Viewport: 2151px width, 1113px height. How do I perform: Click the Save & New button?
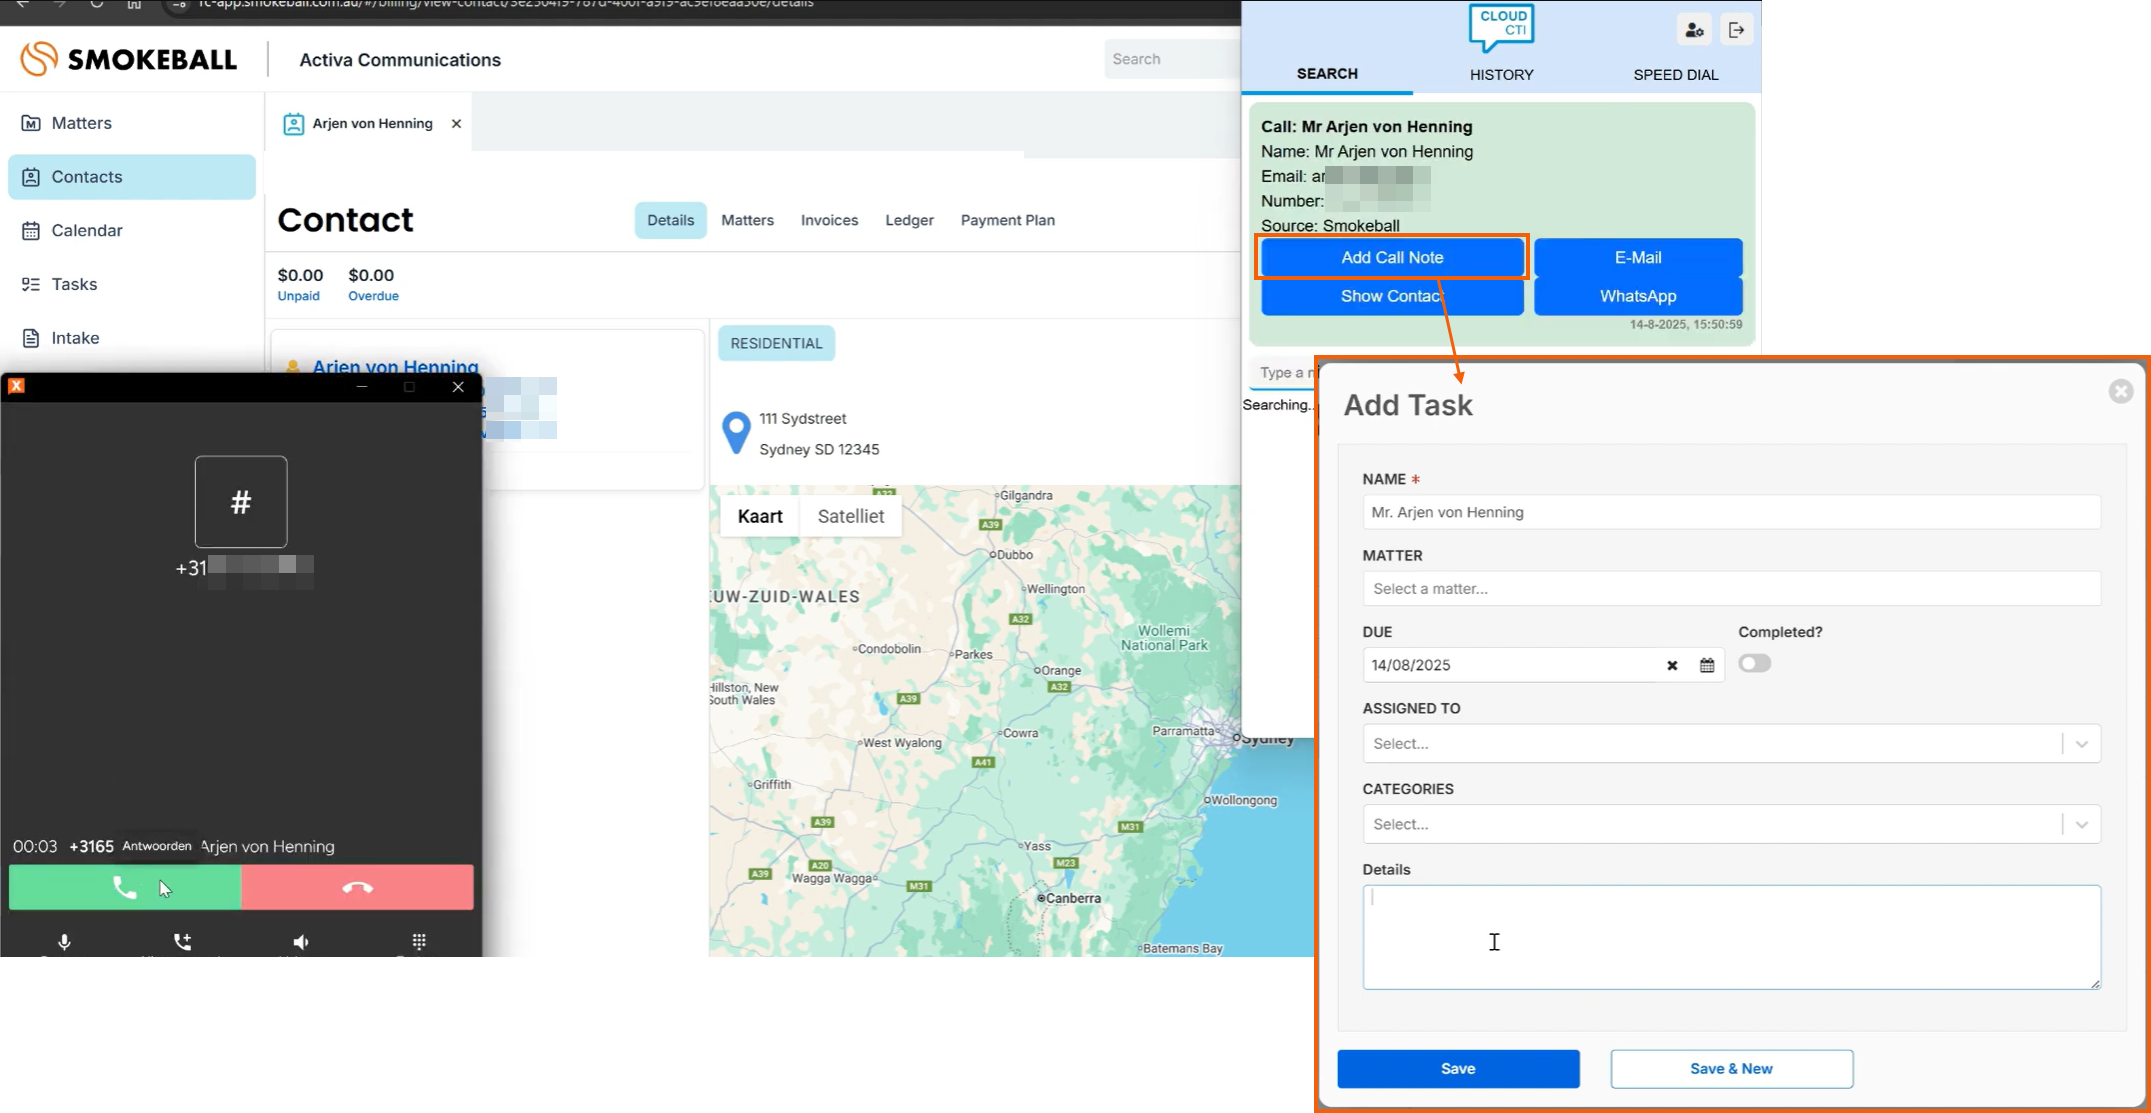point(1730,1068)
